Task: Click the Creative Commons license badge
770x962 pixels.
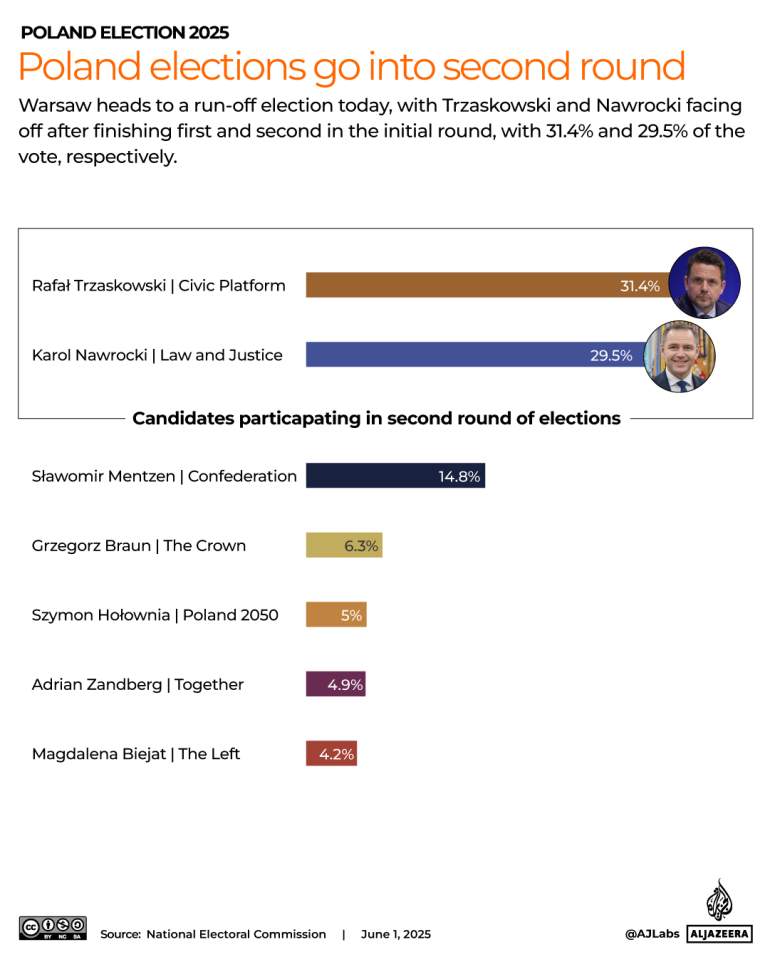Action: (52, 927)
